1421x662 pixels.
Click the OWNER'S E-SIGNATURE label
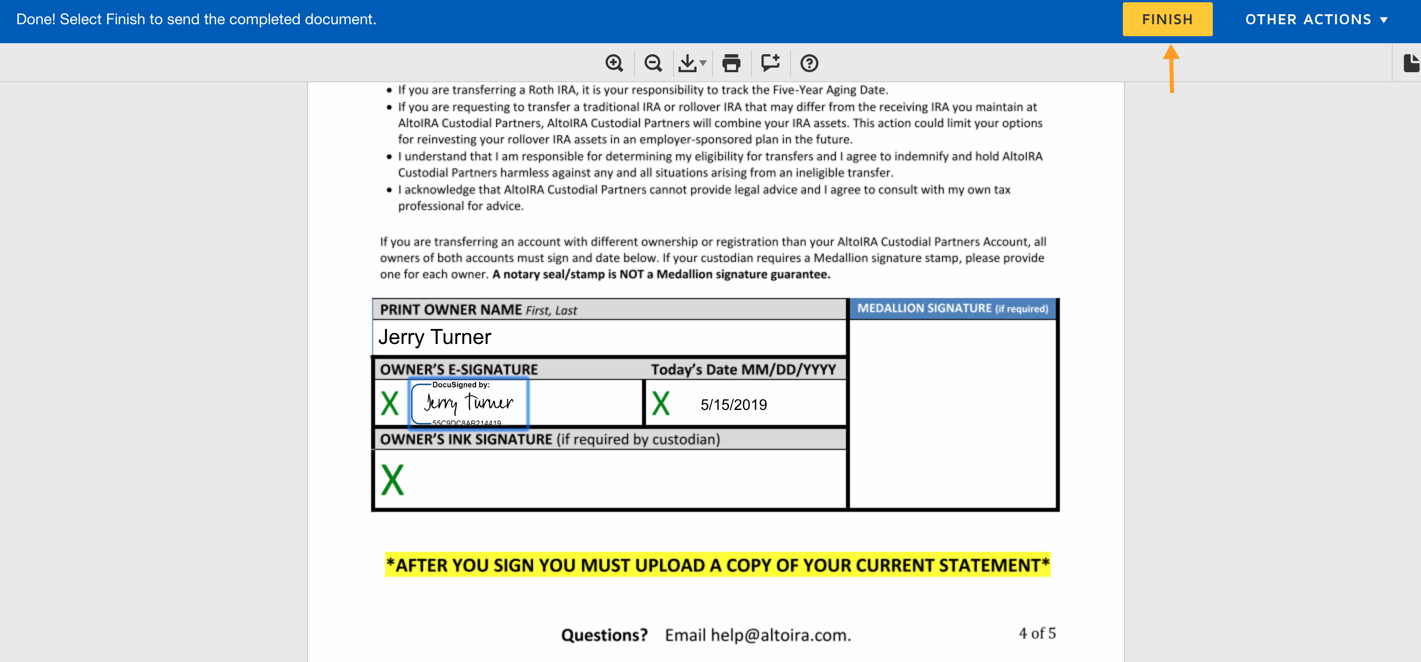[x=459, y=369]
